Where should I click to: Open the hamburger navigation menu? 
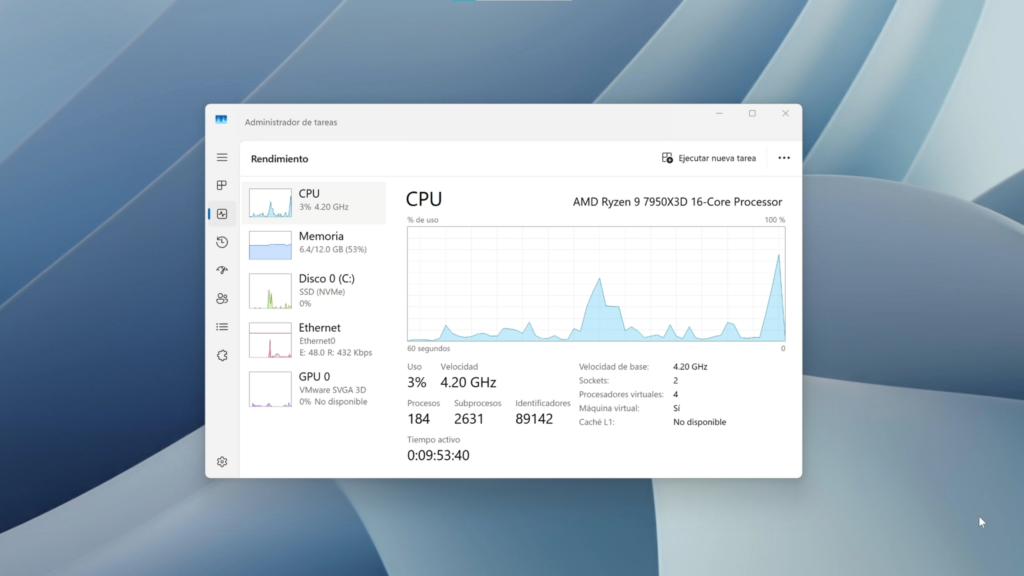coord(222,157)
